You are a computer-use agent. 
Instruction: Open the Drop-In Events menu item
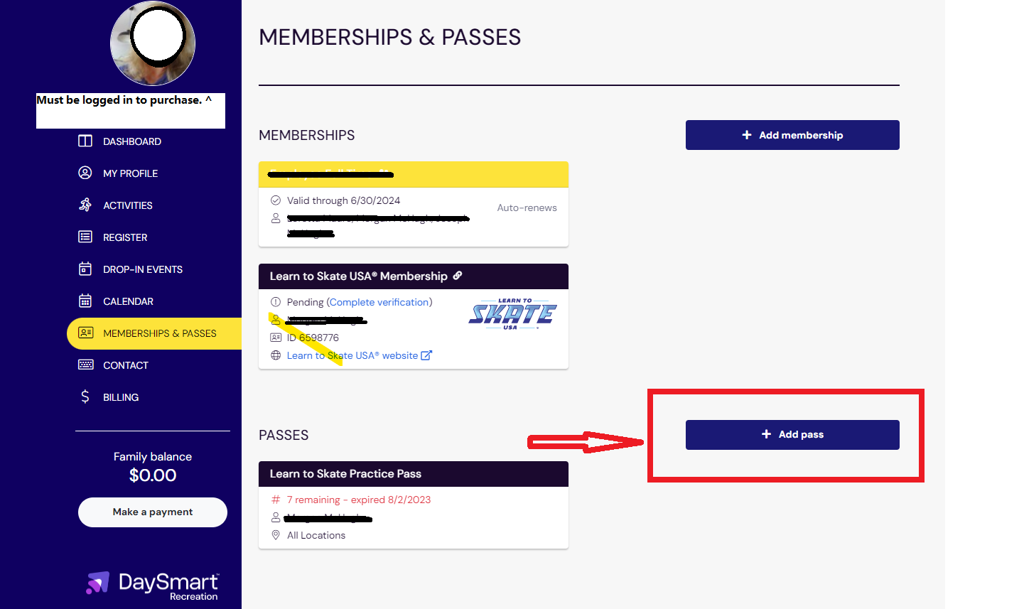point(142,269)
